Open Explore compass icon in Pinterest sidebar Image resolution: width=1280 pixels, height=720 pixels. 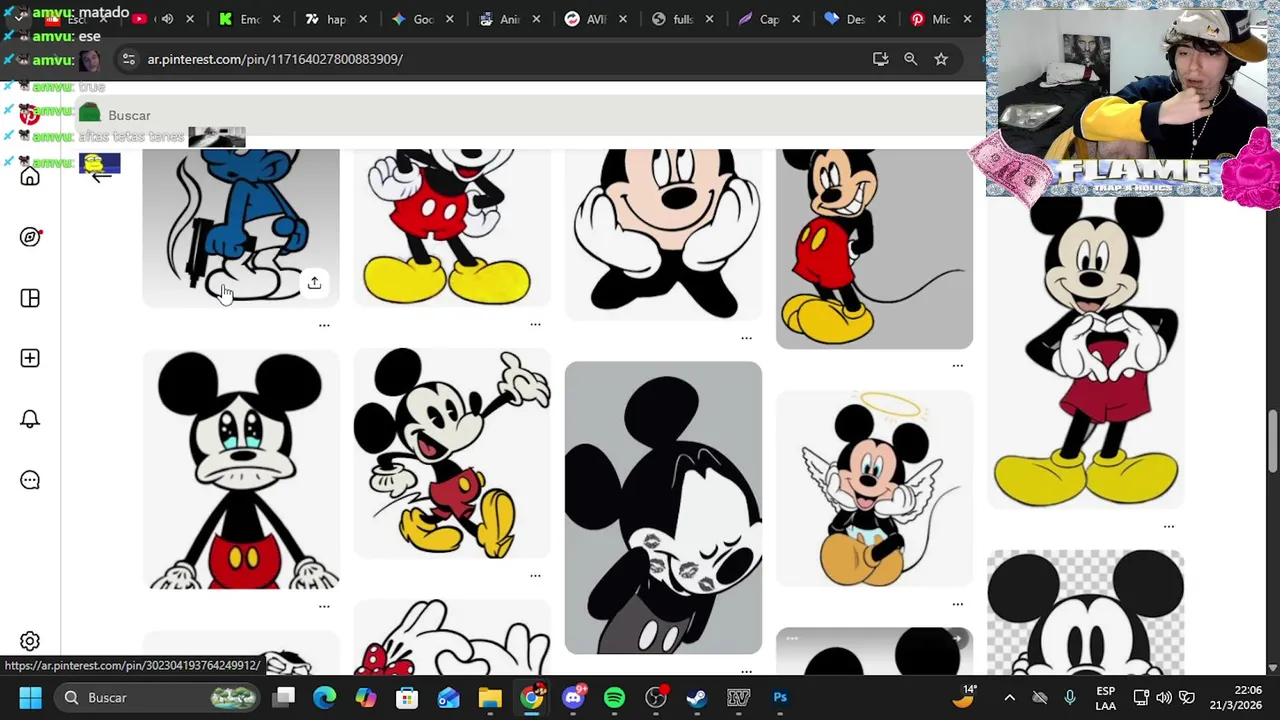pyautogui.click(x=30, y=237)
